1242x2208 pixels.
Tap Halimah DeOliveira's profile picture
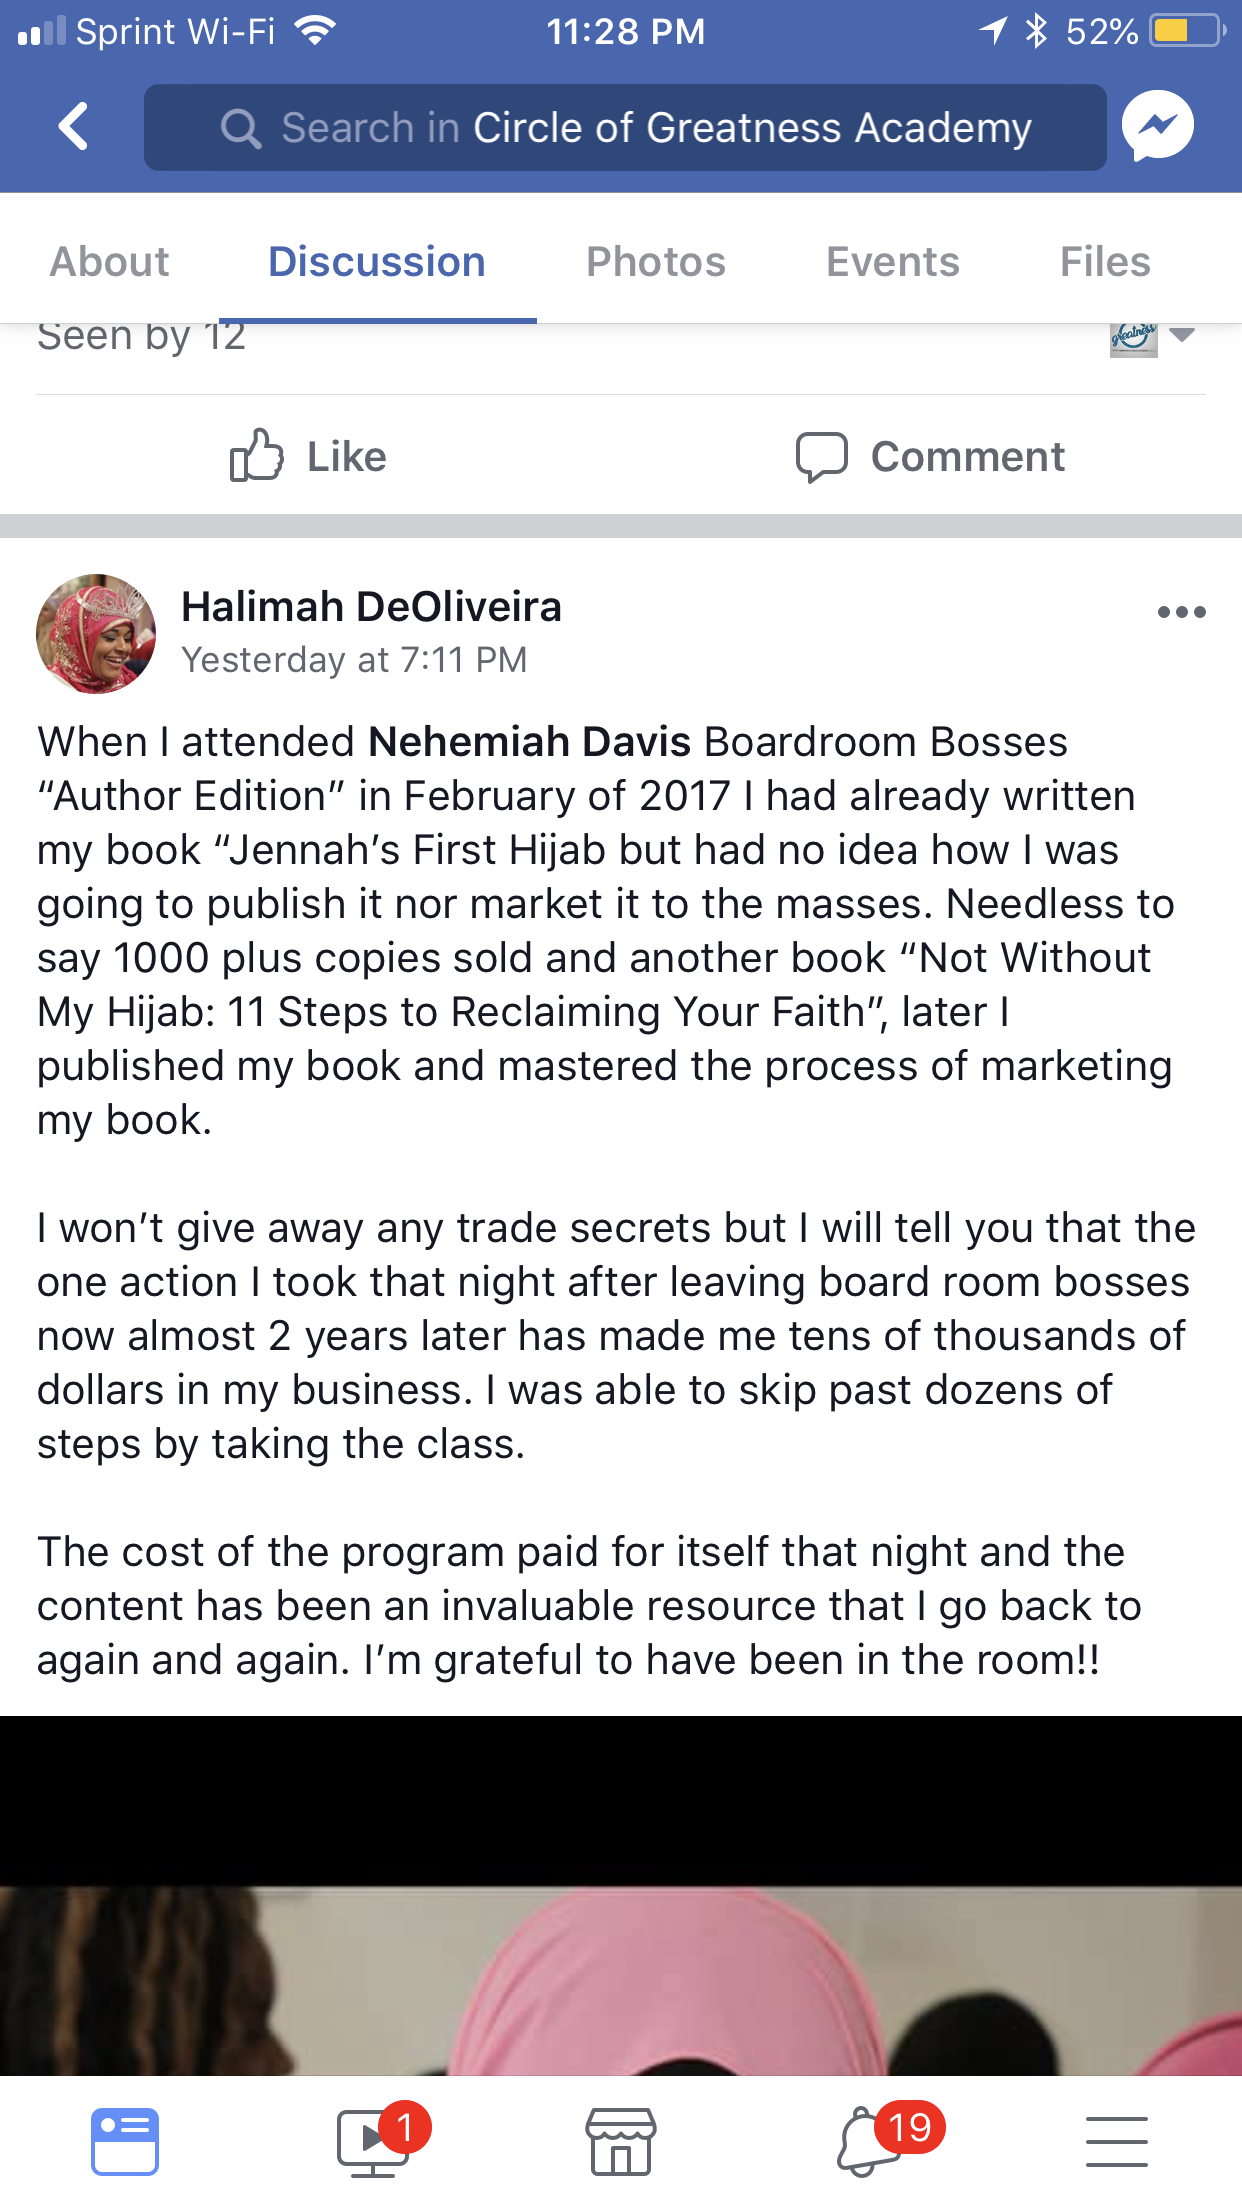[96, 634]
